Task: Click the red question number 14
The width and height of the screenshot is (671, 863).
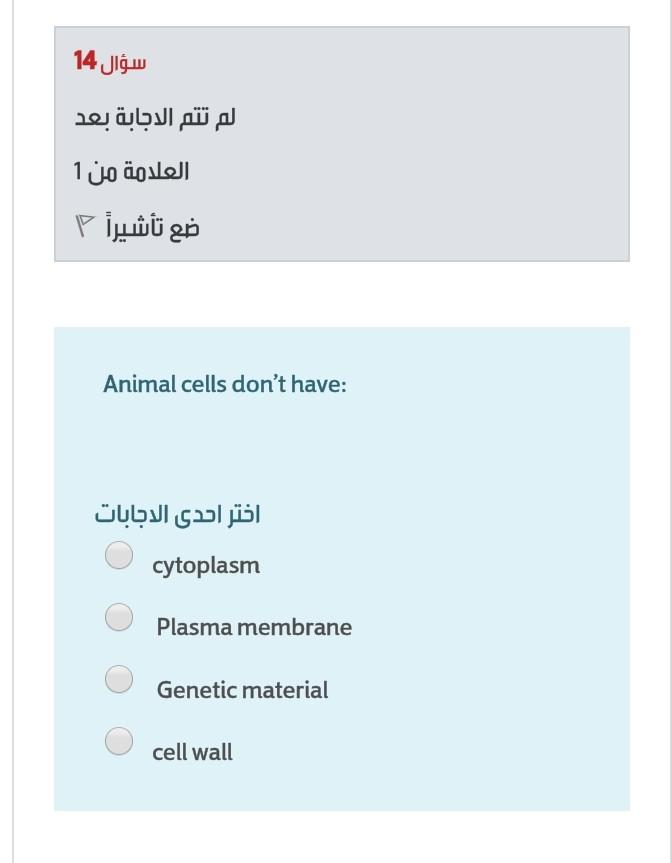Action: (85, 60)
